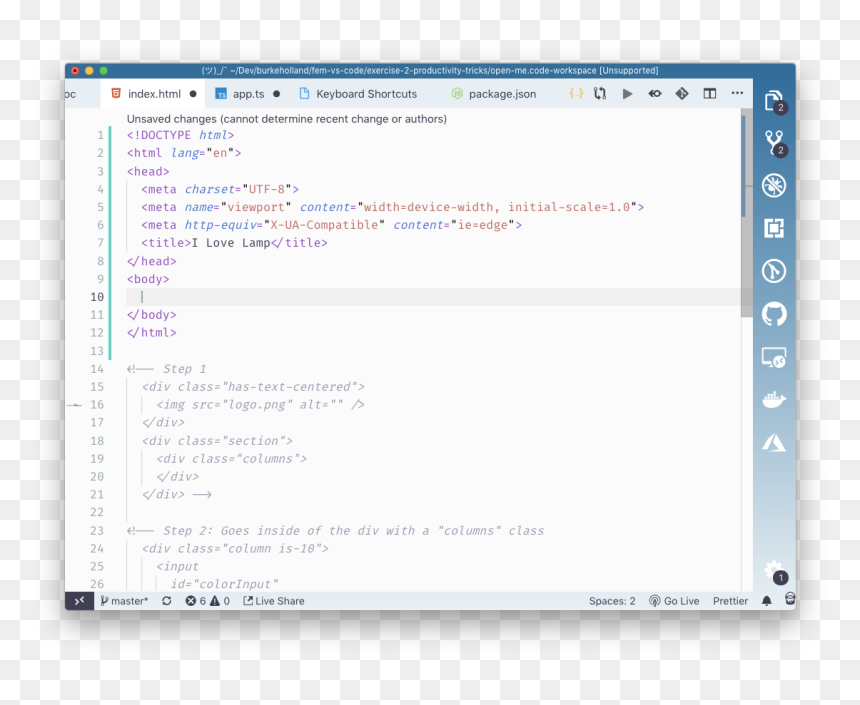The image size is (860, 705).
Task: Open the Explorer view in activity bar
Action: (773, 101)
